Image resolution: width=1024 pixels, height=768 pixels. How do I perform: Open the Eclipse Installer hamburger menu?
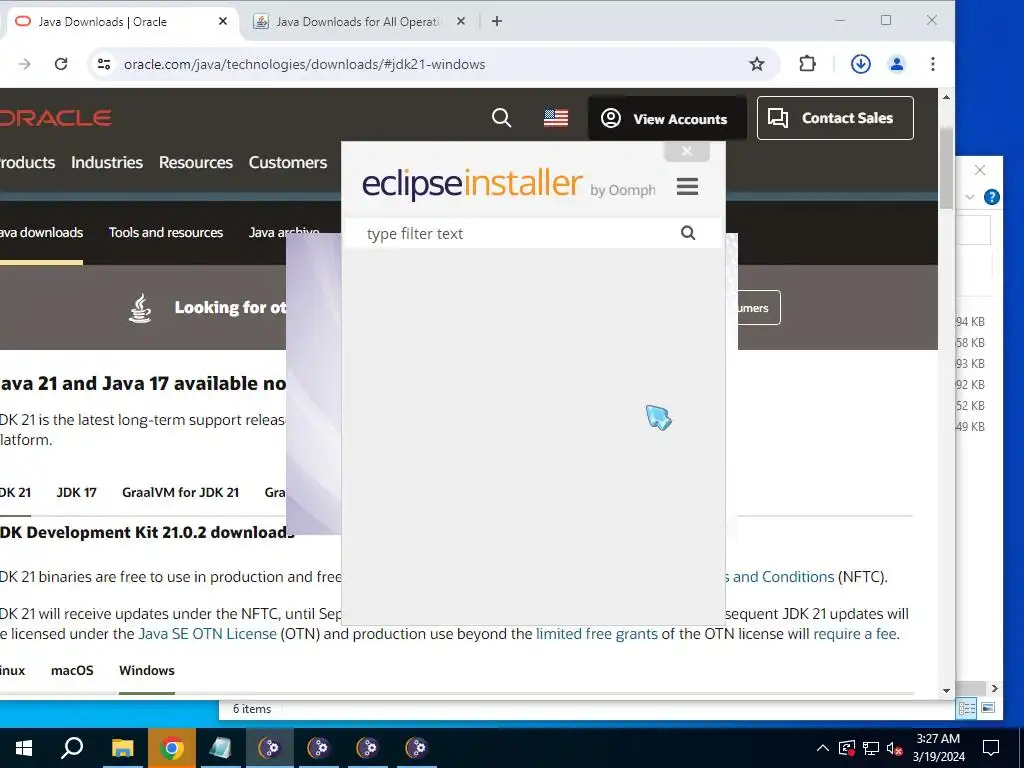[687, 187]
